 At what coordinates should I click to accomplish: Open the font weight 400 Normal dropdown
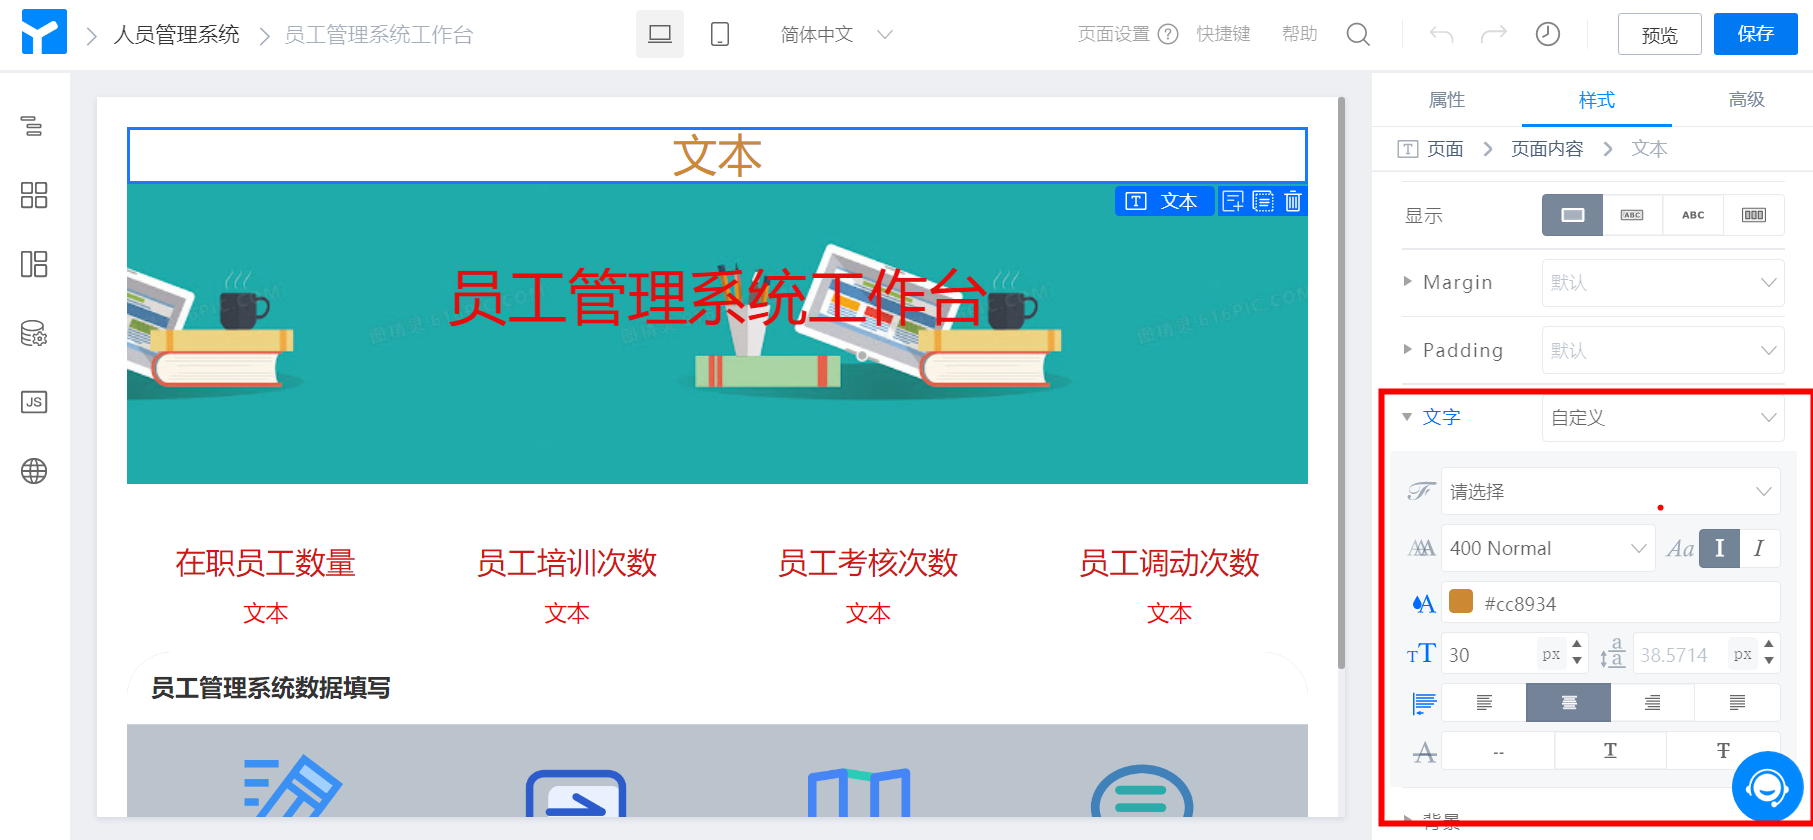tap(1547, 548)
